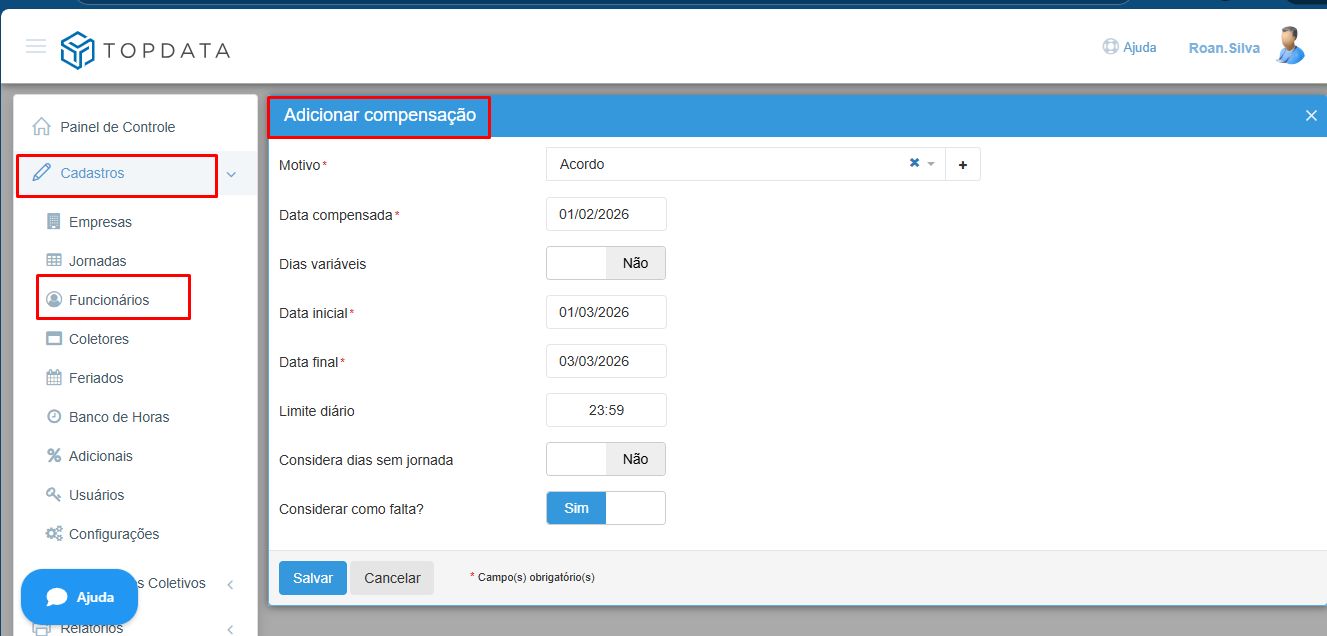Viewport: 1327px width, 636px height.
Task: Toggle the Considerar como falta switch
Action: coord(605,508)
